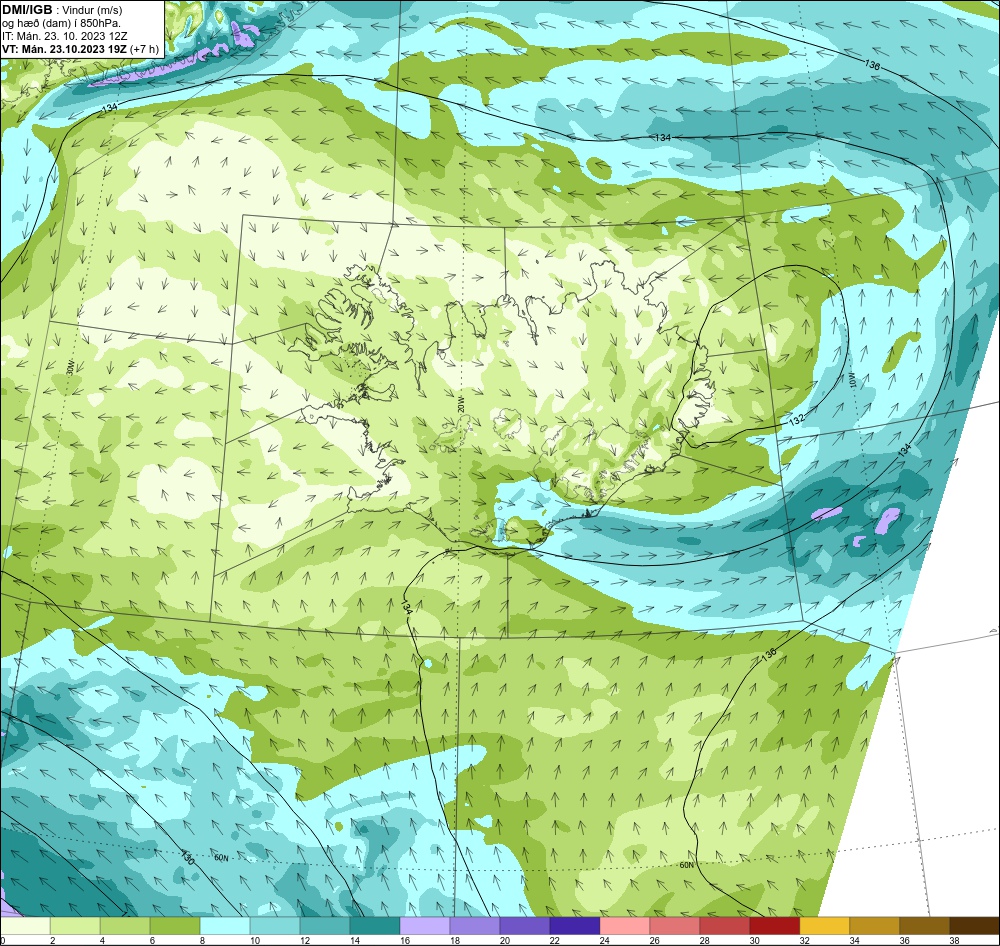This screenshot has width=1000, height=946.
Task: Click legend scale number '16'
Action: (405, 940)
